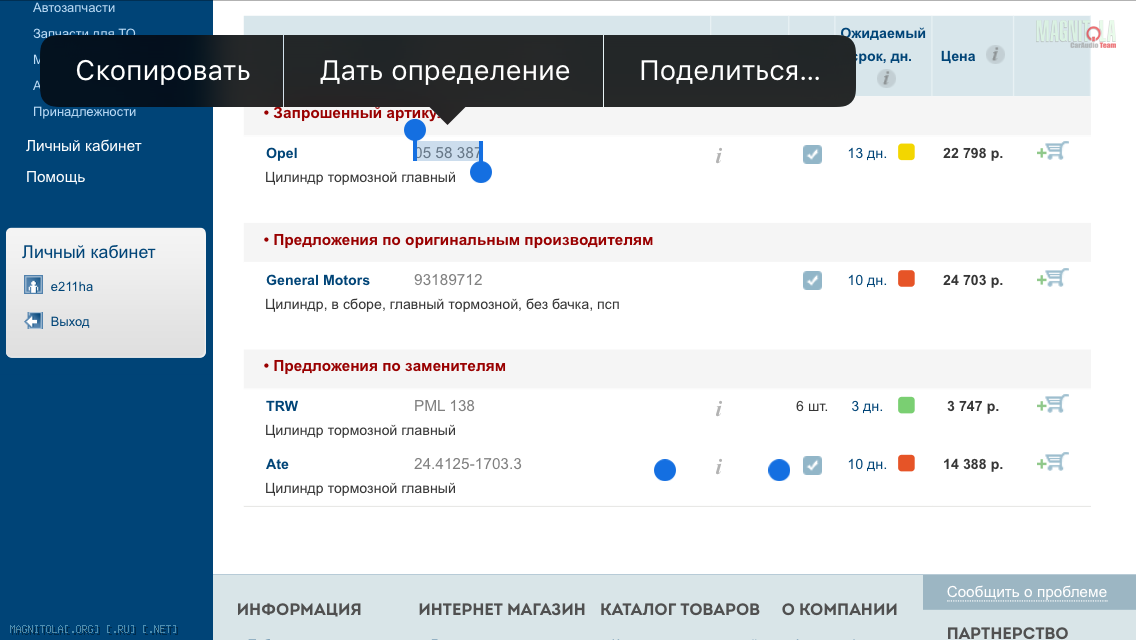
Task: Click the О КОМПАНИИ footer heading
Action: point(839,610)
